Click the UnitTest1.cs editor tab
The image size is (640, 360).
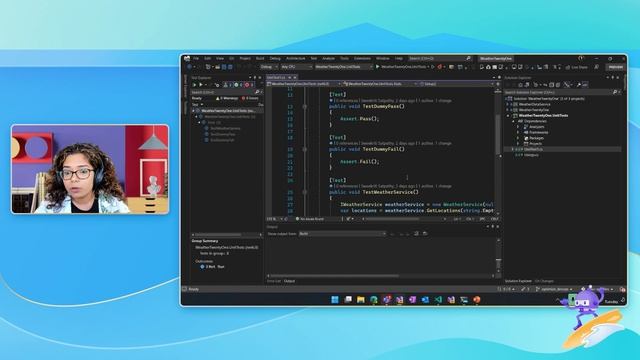coord(276,77)
